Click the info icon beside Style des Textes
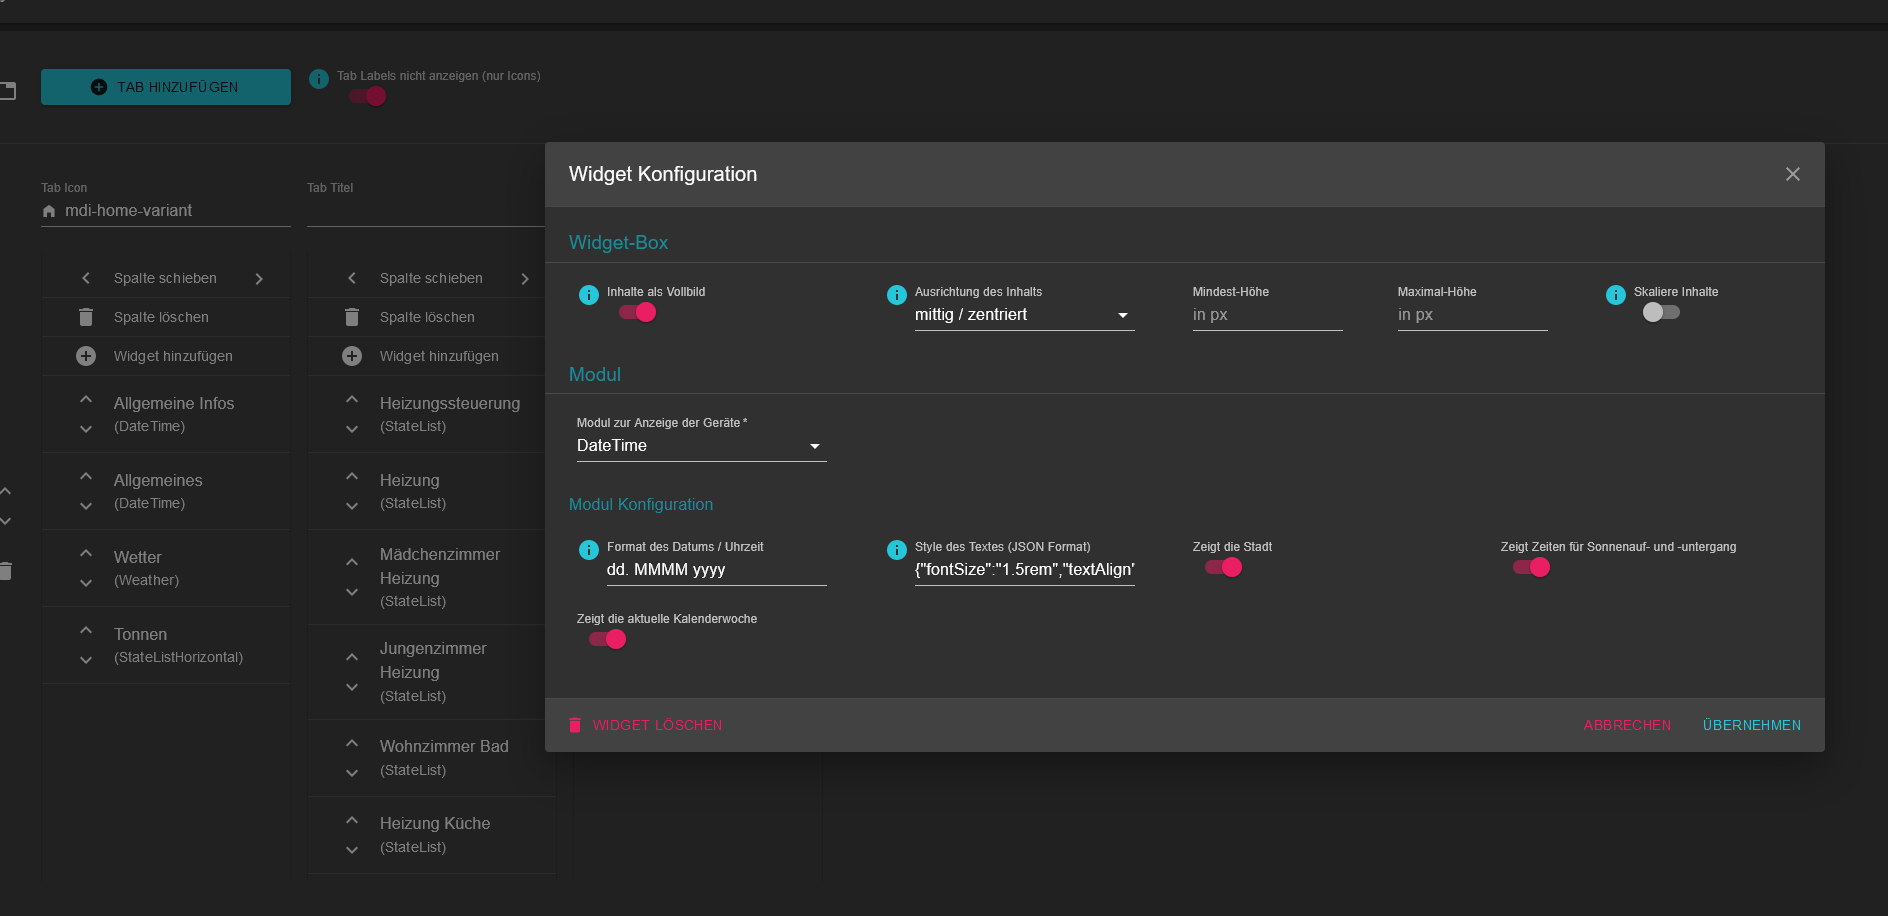1888x916 pixels. tap(897, 549)
